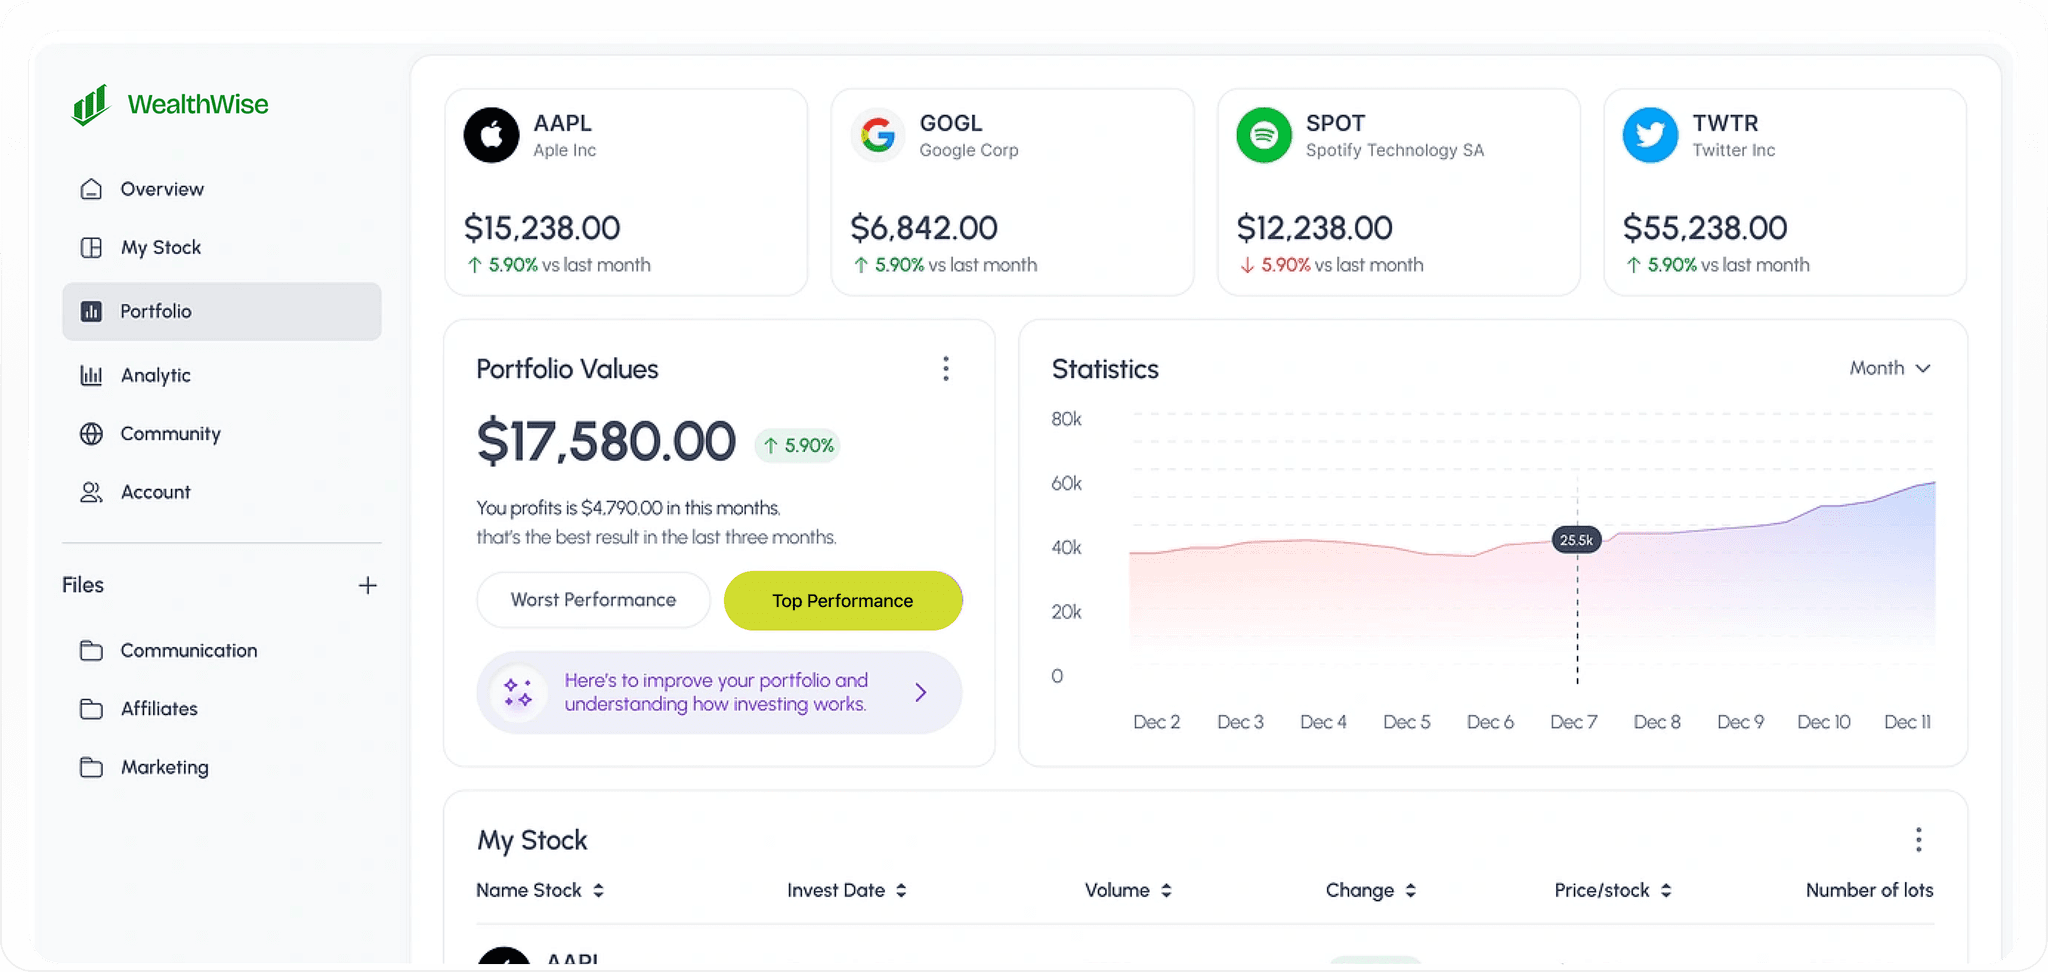
Task: Add a new file with plus icon
Action: tap(367, 585)
